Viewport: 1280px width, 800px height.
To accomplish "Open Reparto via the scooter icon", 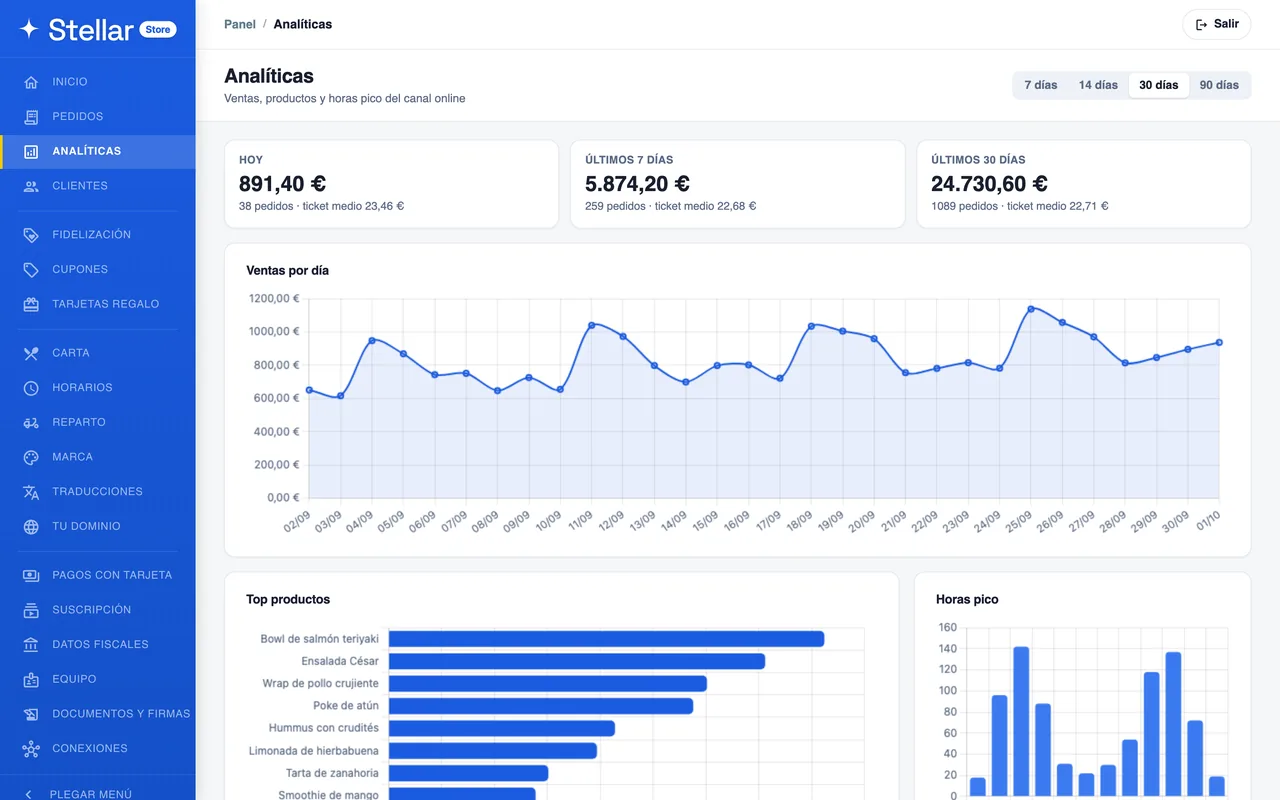I will click(x=31, y=423).
